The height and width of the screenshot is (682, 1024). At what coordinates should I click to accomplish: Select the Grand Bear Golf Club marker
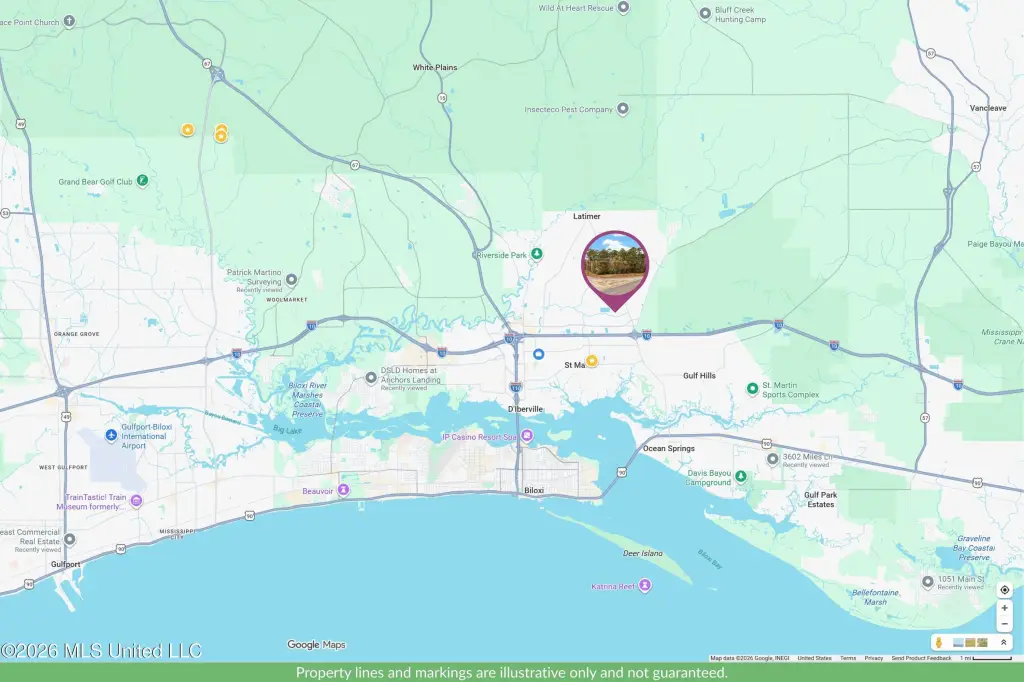coord(143,181)
